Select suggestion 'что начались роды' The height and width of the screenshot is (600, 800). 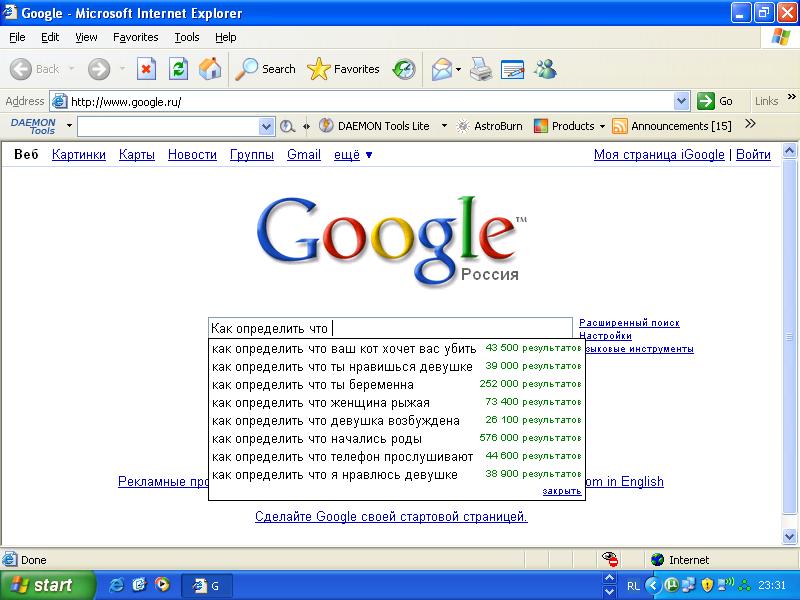coord(396,438)
